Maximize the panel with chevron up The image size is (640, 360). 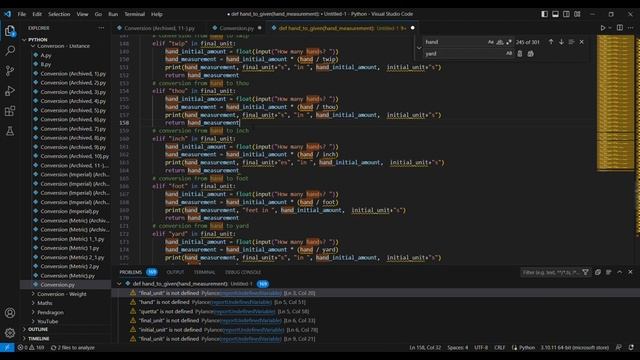620,272
